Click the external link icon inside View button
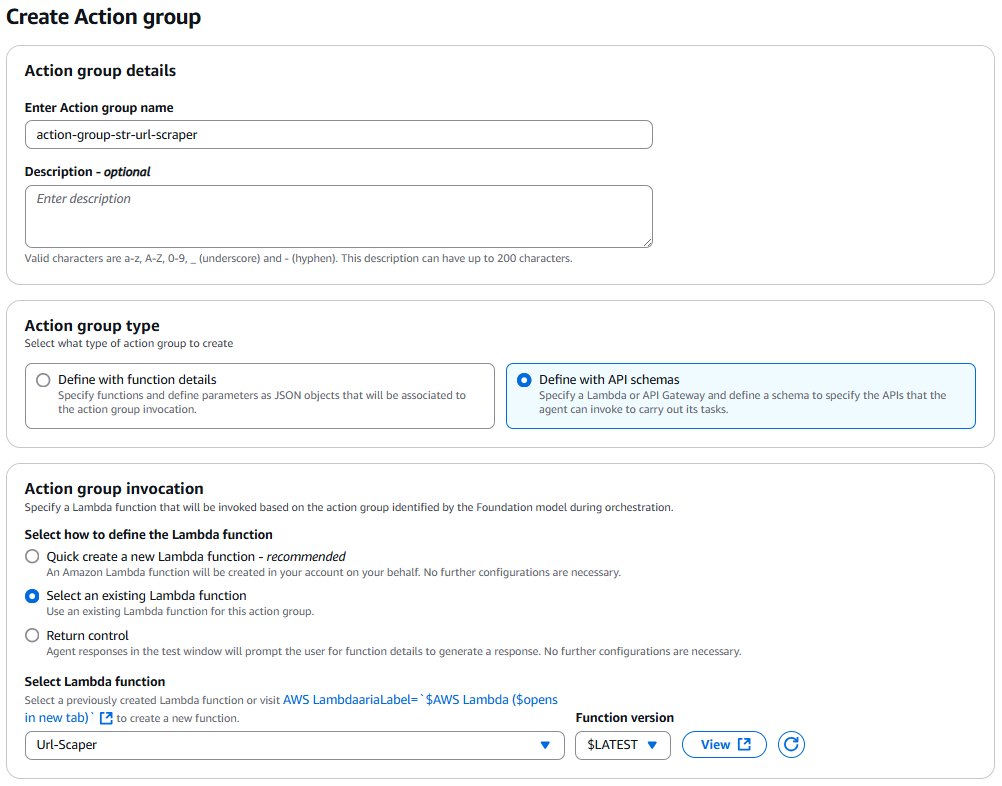 click(x=744, y=744)
